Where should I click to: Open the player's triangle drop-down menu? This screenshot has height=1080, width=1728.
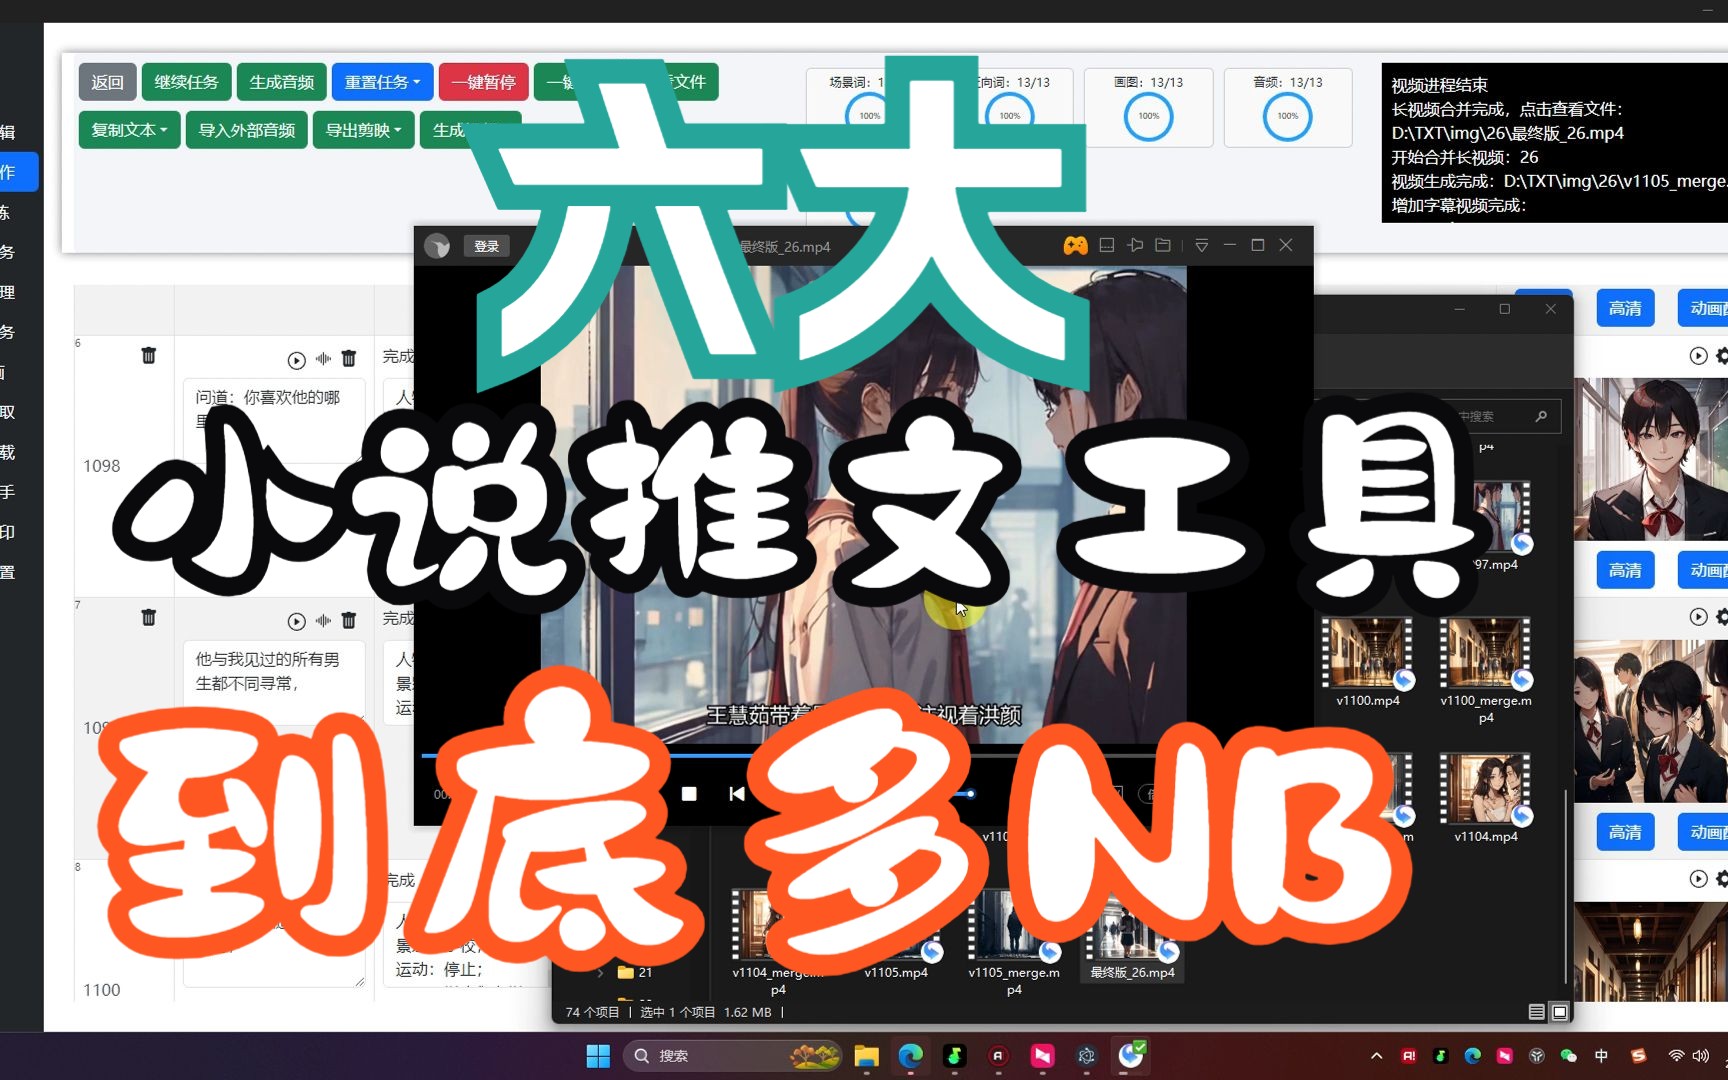coord(1201,245)
